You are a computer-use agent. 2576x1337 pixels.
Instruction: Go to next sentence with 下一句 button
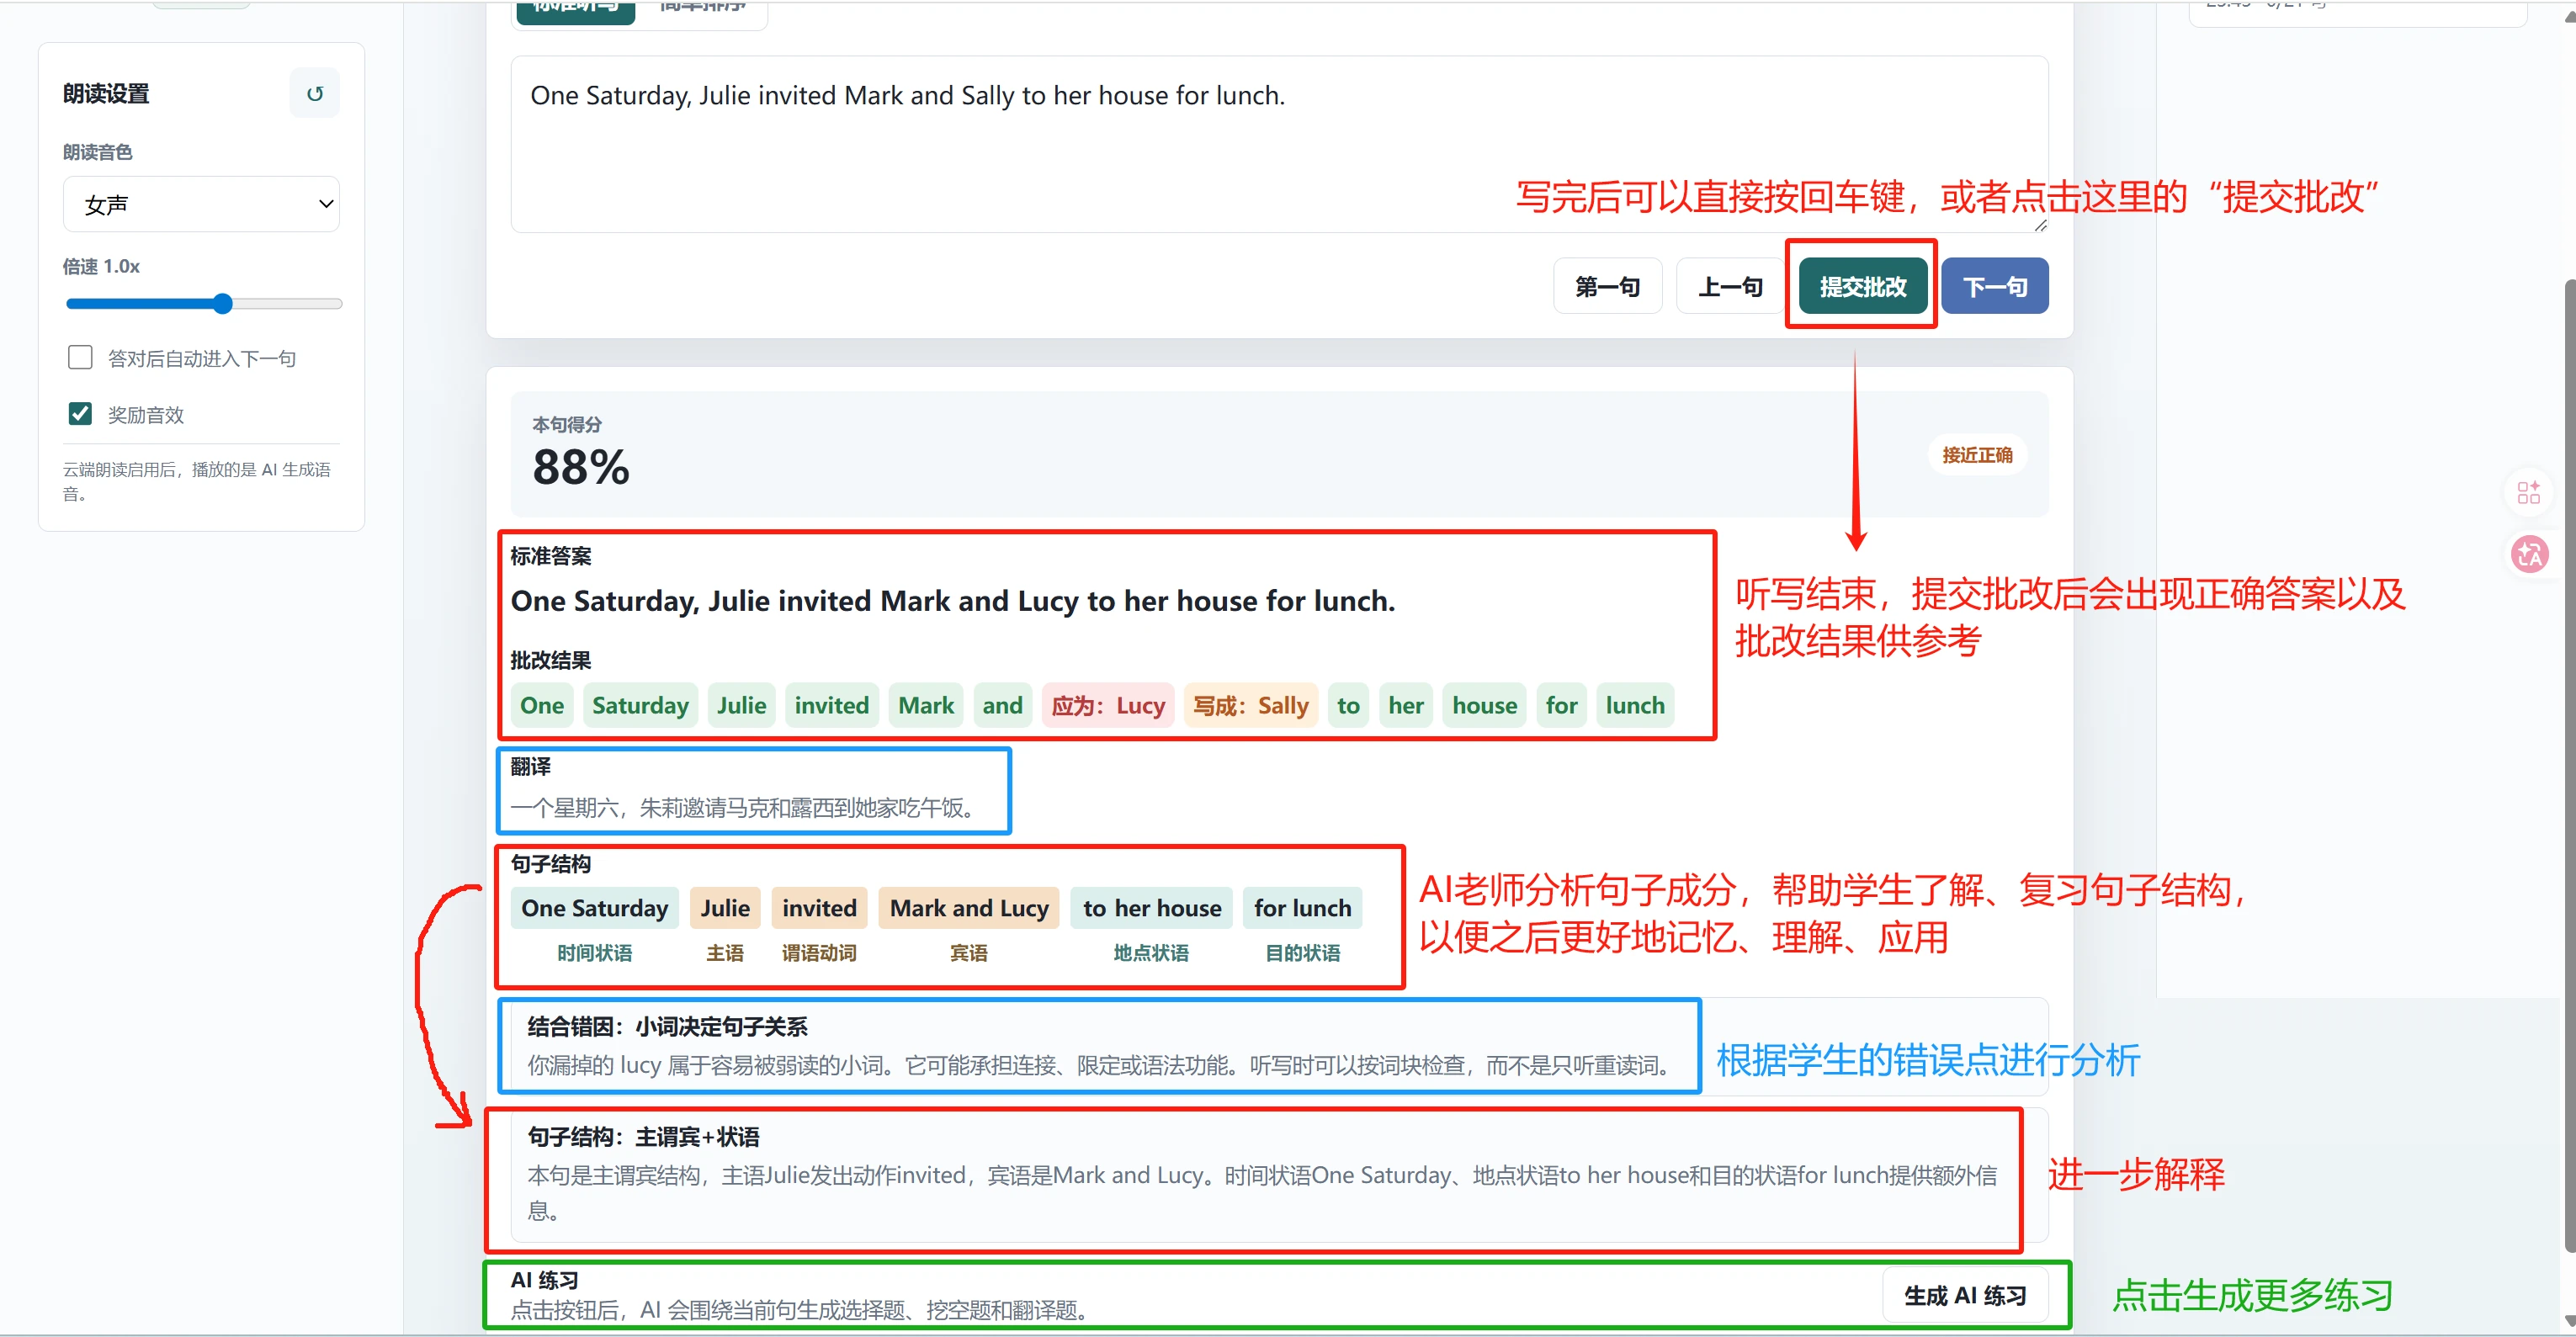tap(1995, 286)
